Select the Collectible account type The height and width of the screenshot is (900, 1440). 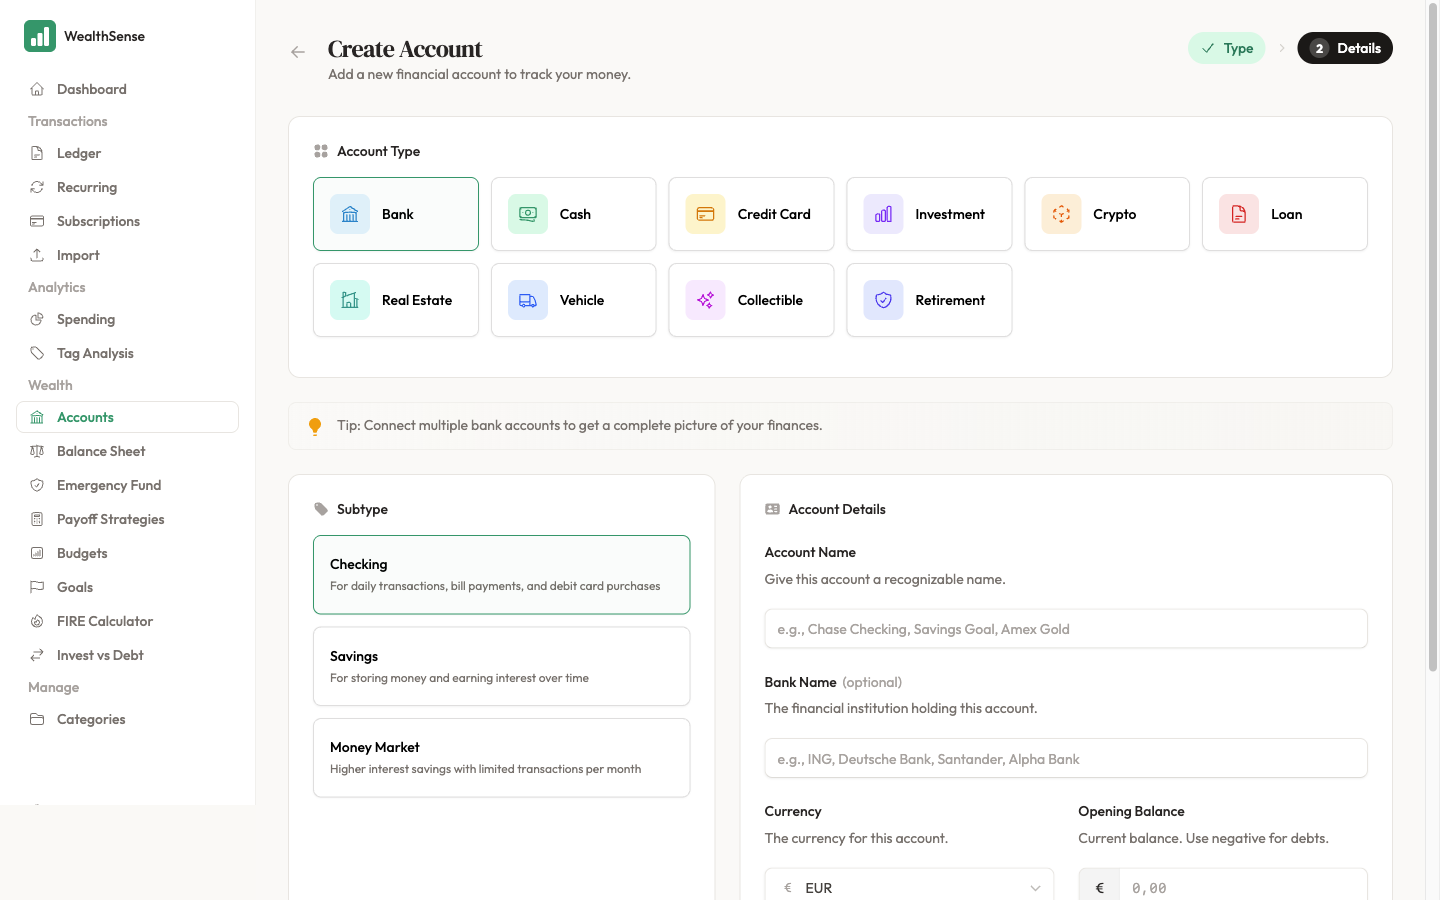[751, 300]
